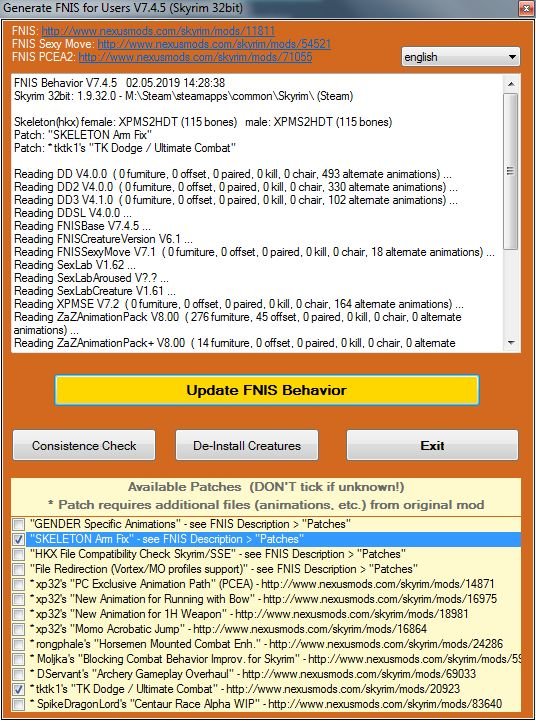Click log line "Reading FNISBase V7.4.5"
Screen dimensions: 536x721
pyautogui.click(x=82, y=226)
